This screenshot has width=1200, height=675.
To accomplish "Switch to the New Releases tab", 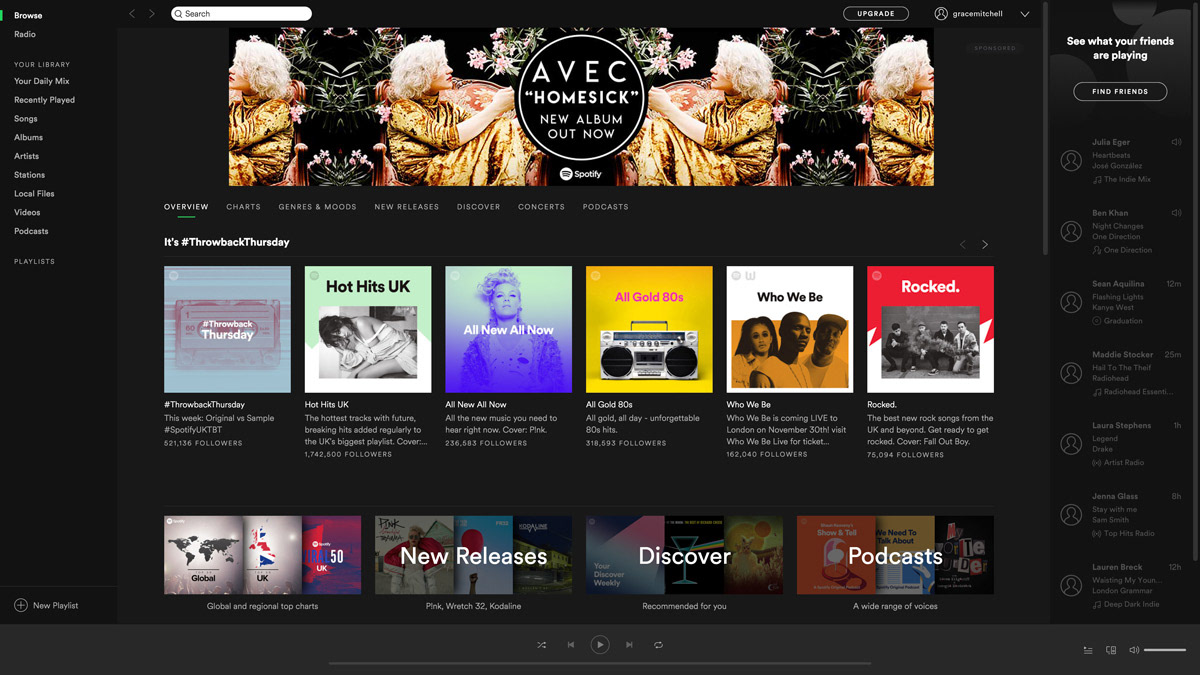I will point(406,207).
